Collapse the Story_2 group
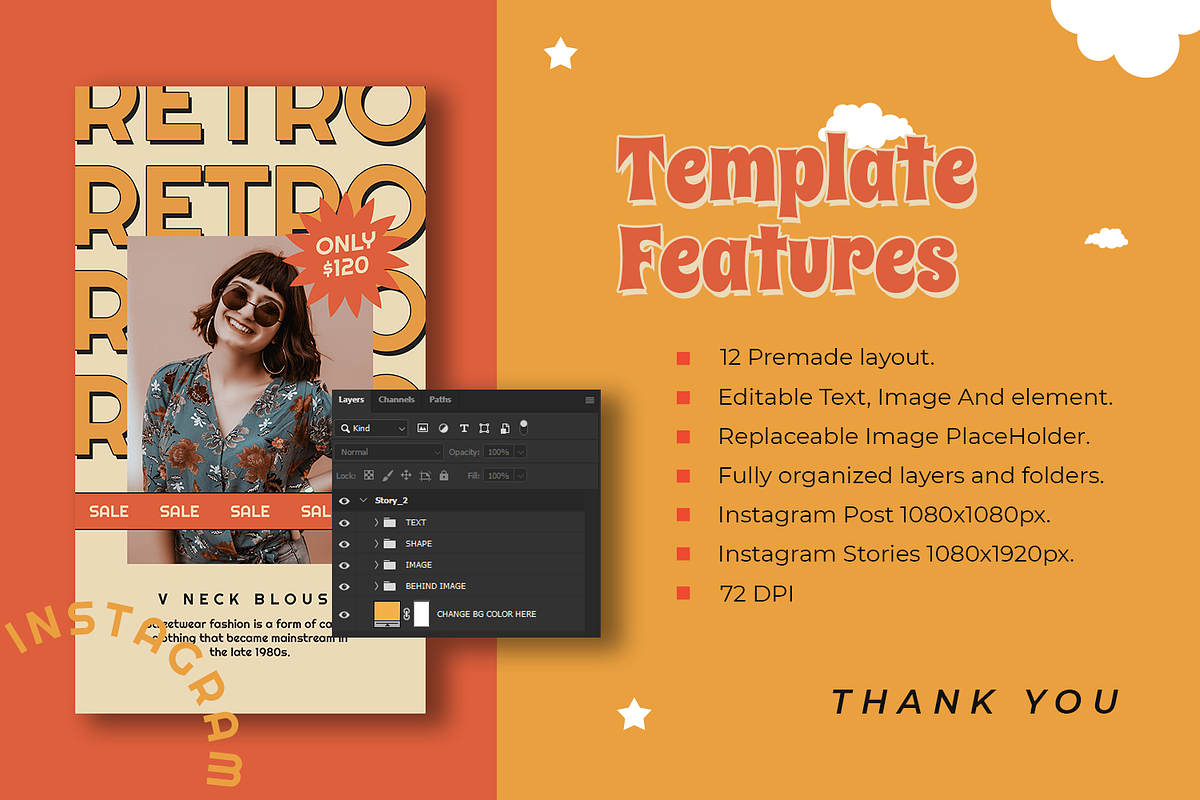The height and width of the screenshot is (800, 1200). tap(364, 500)
